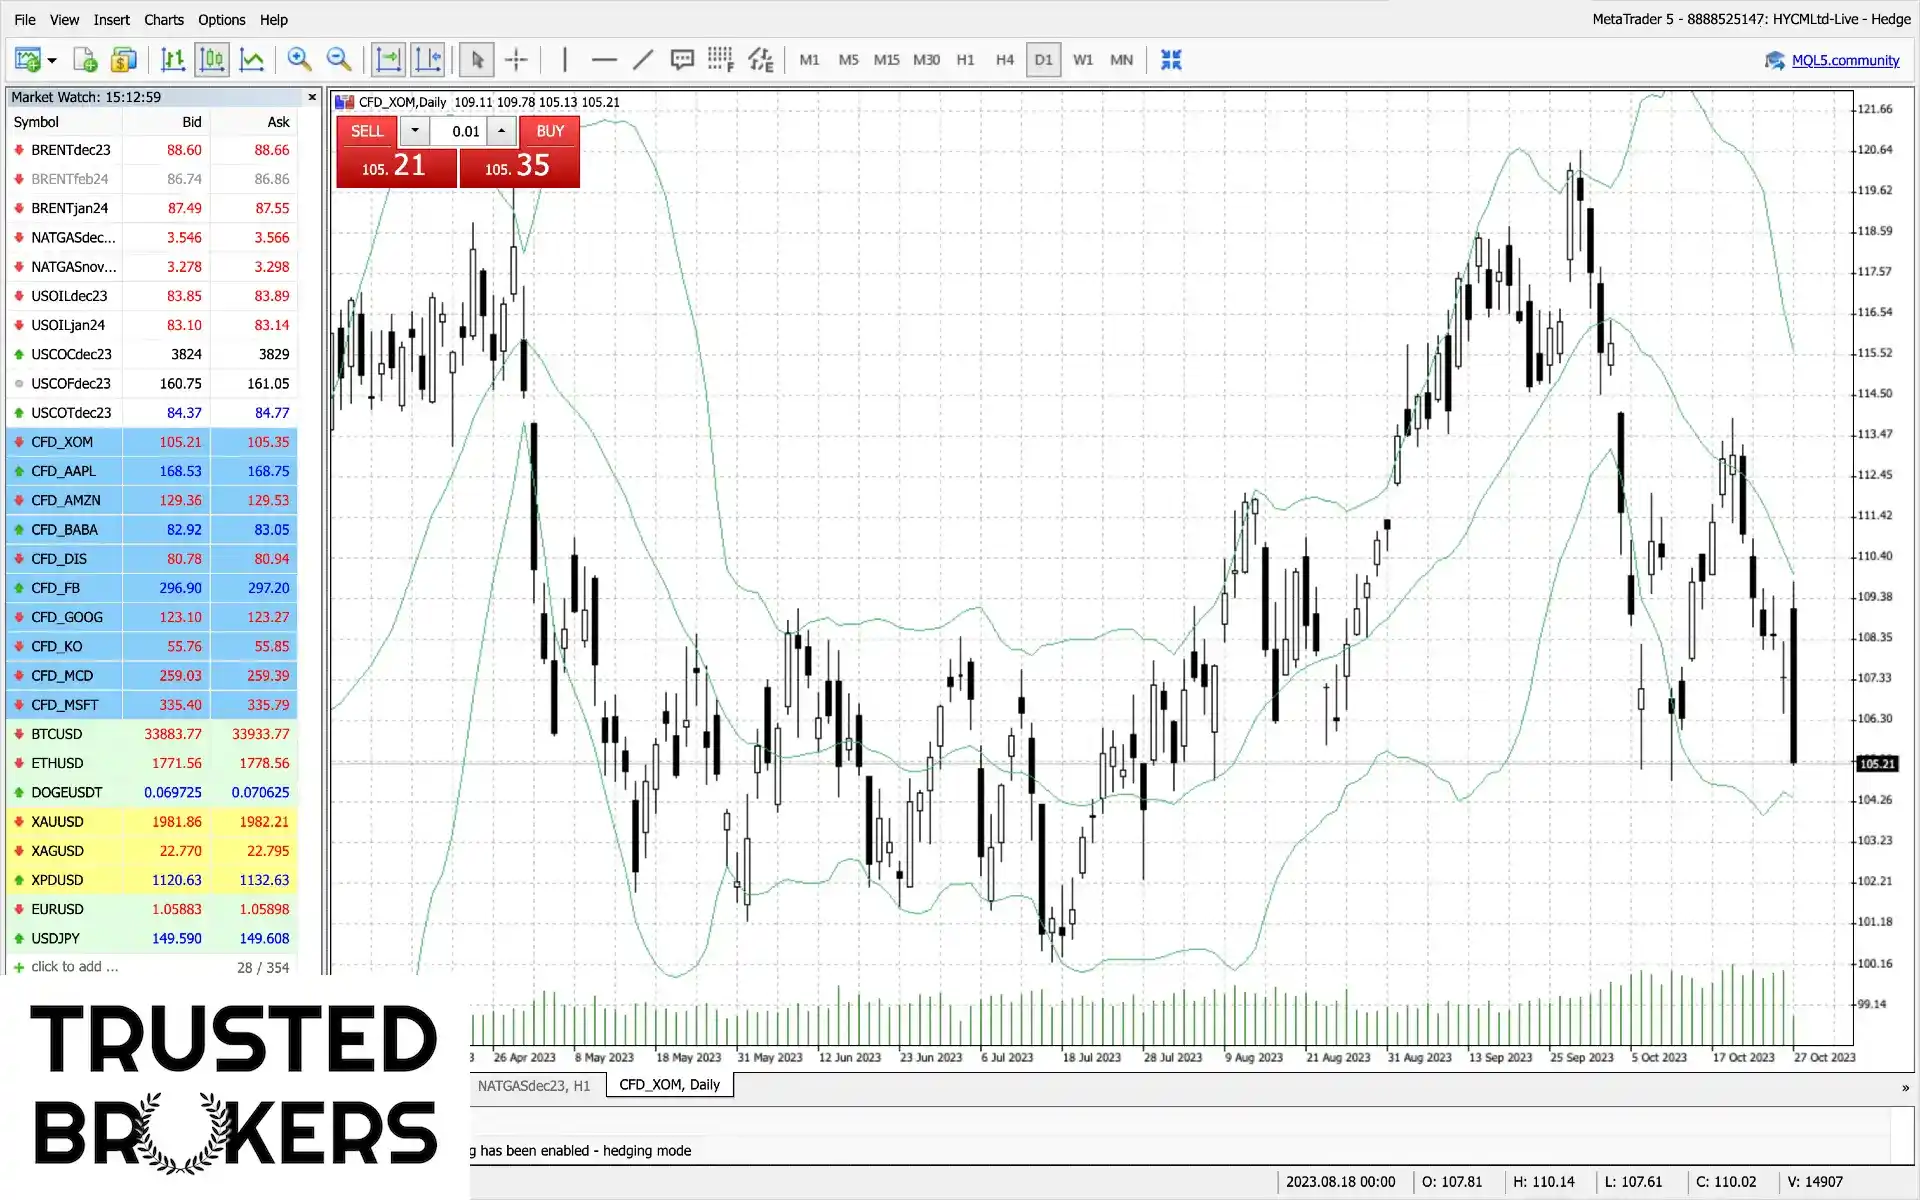Sort Market Watch by Symbol header
The width and height of the screenshot is (1920, 1200).
[65, 122]
